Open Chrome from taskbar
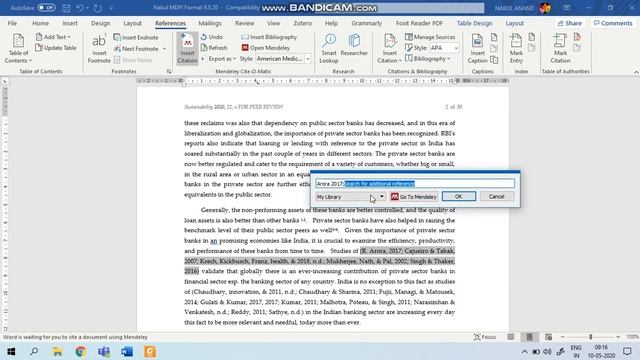Image resolution: width=640 pixels, height=360 pixels. (x=80, y=351)
